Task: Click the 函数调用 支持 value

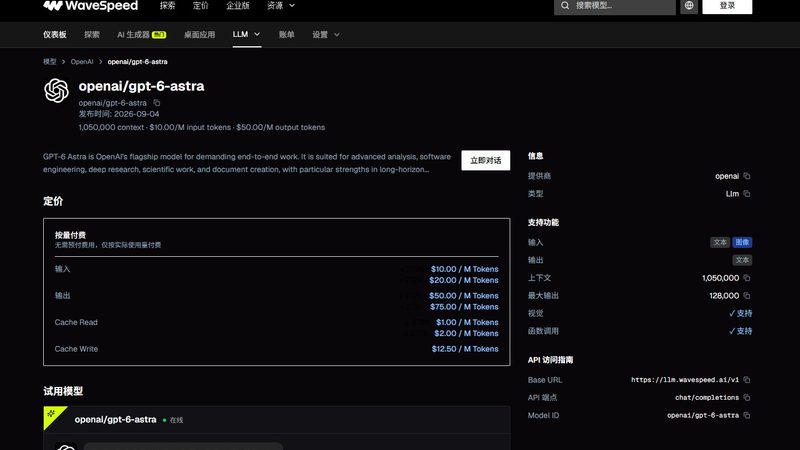Action: coord(740,331)
